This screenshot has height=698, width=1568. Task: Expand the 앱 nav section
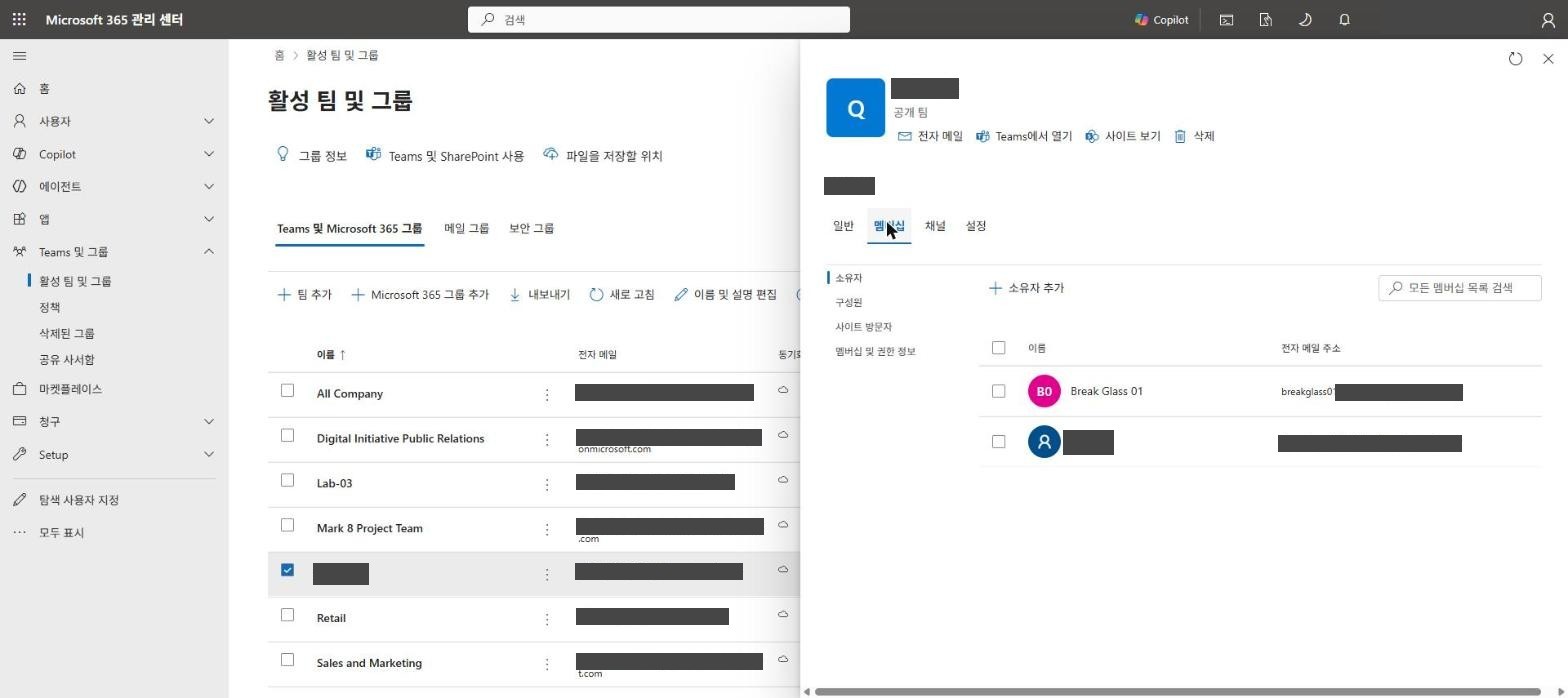click(209, 219)
